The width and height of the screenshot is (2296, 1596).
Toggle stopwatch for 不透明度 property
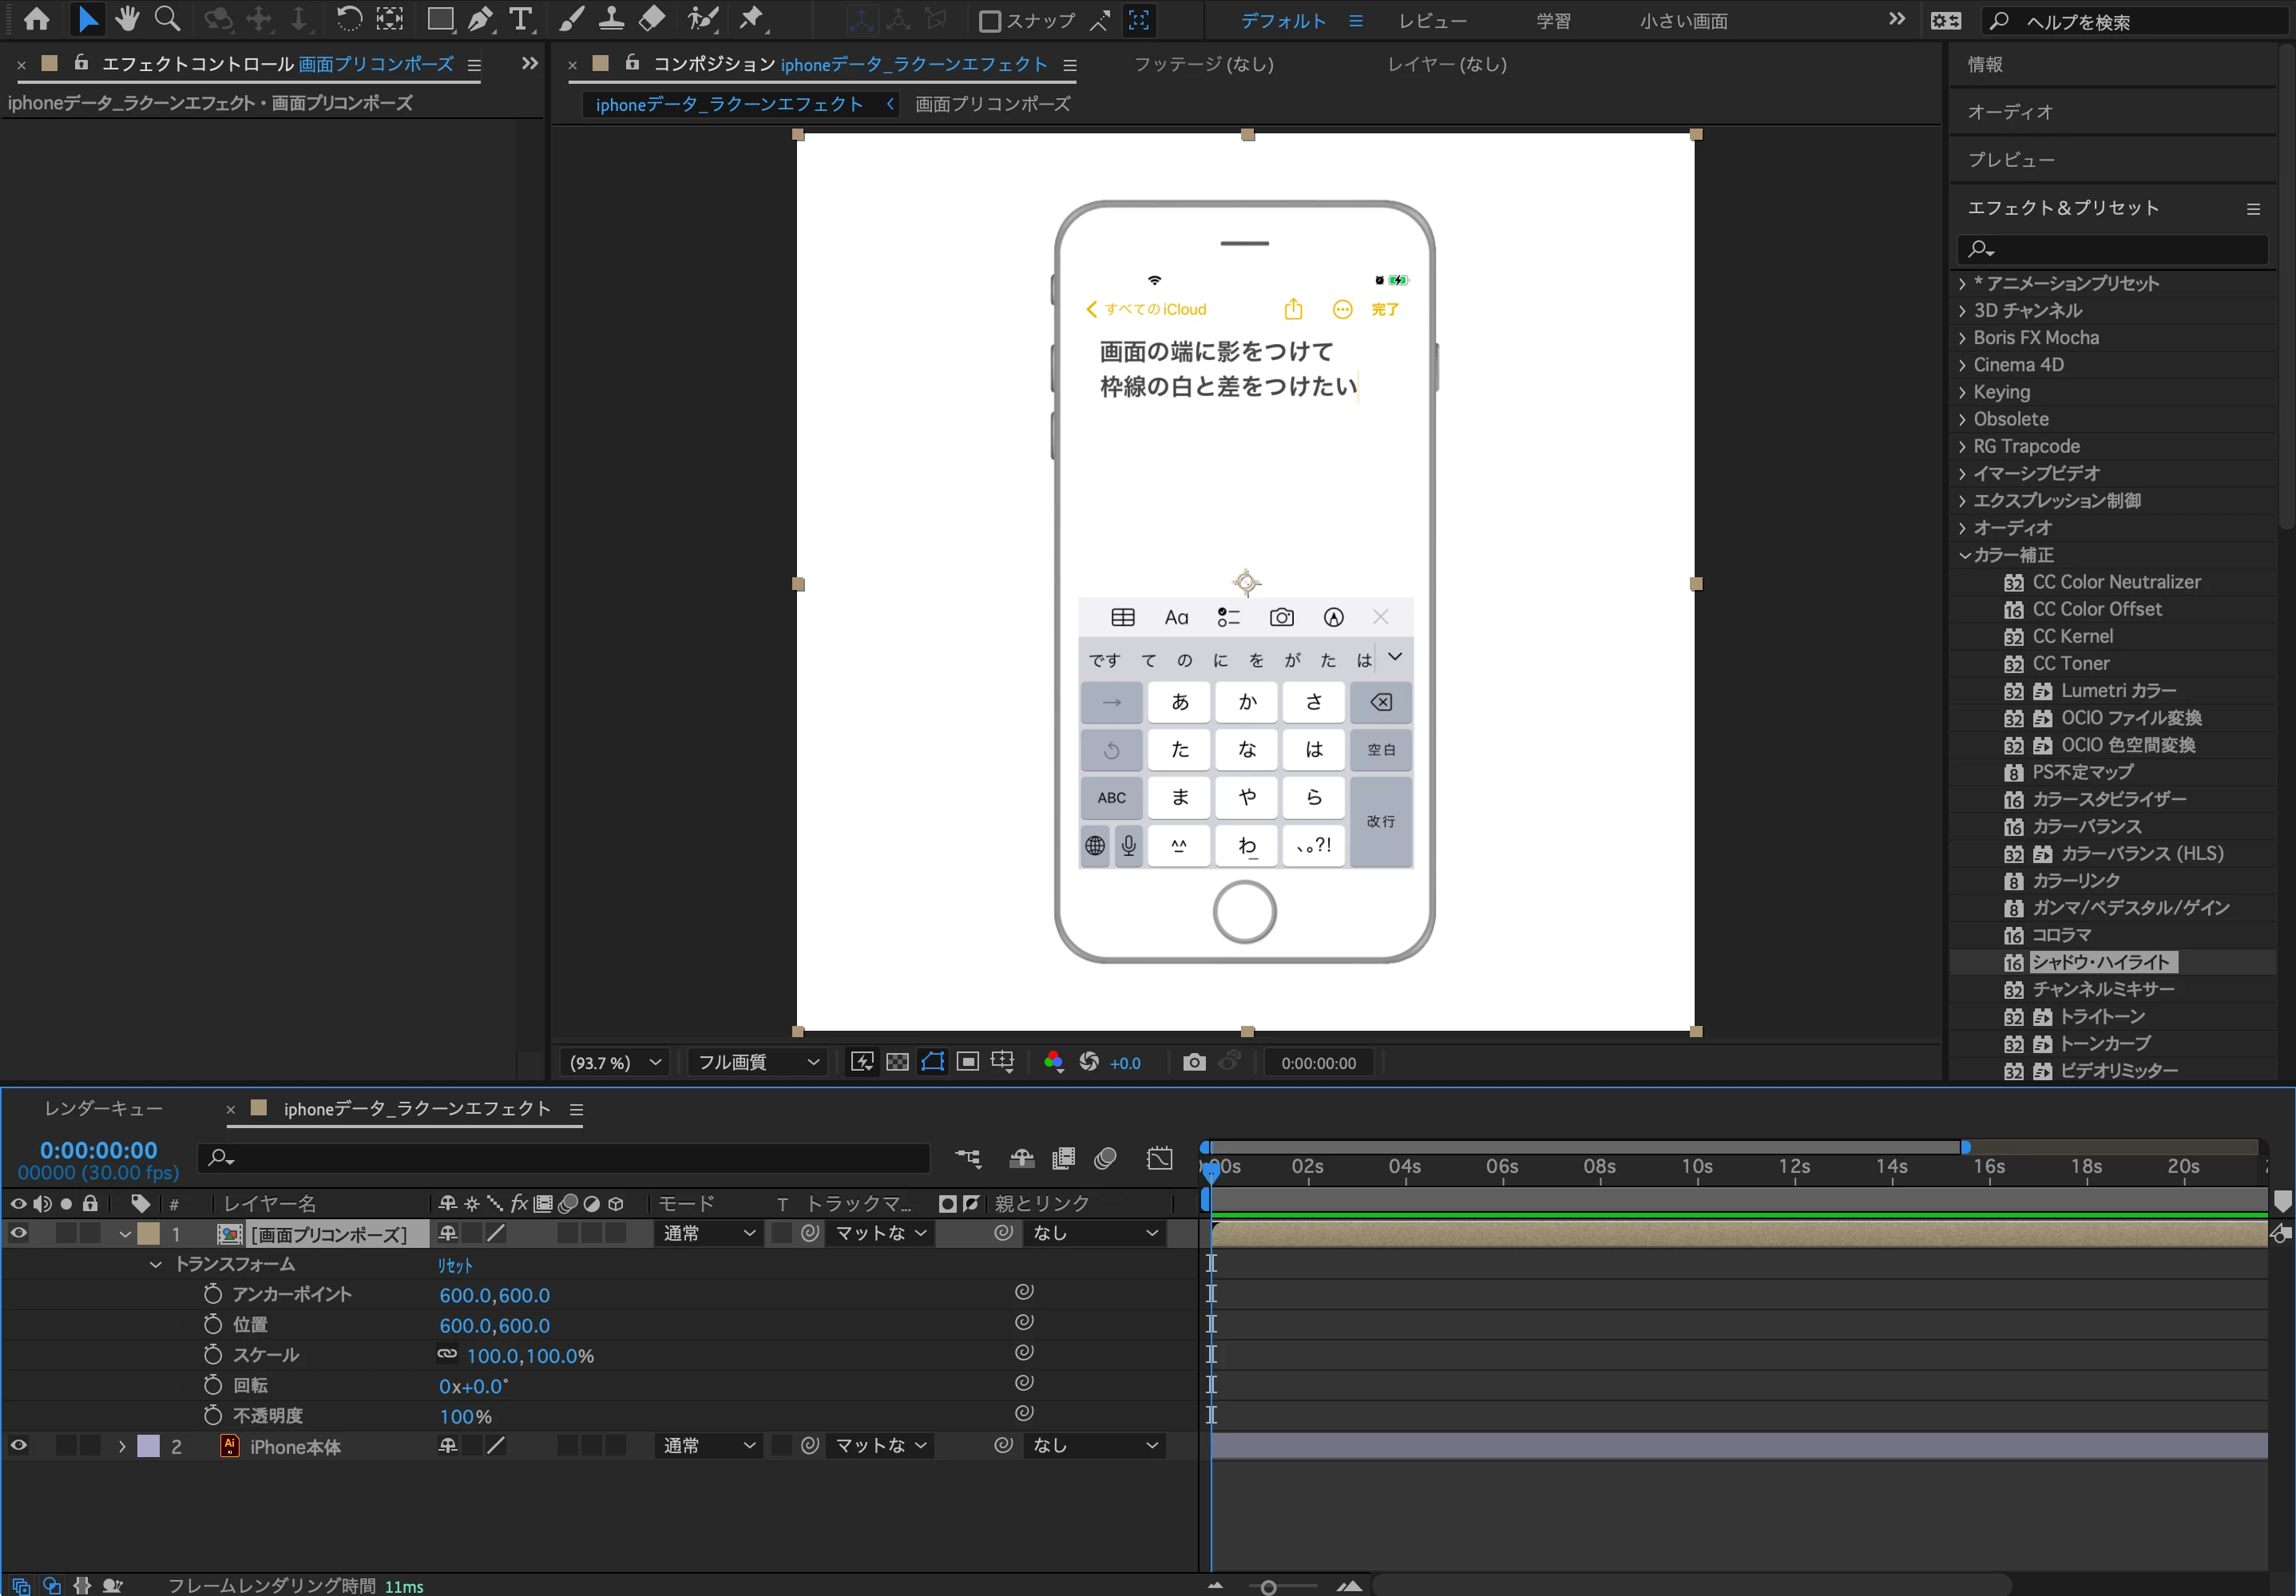coord(212,1415)
